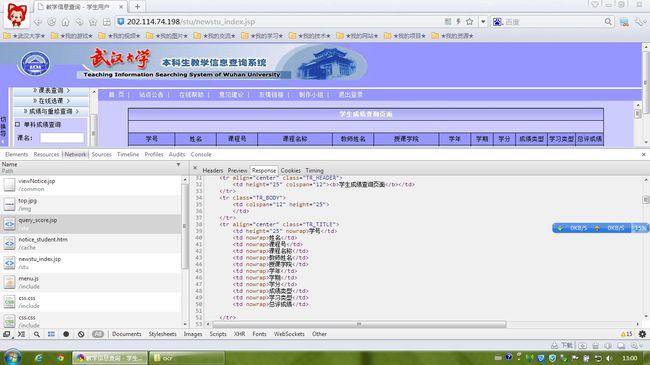Close the devtools panel with X
The image size is (650, 365).
click(643, 154)
